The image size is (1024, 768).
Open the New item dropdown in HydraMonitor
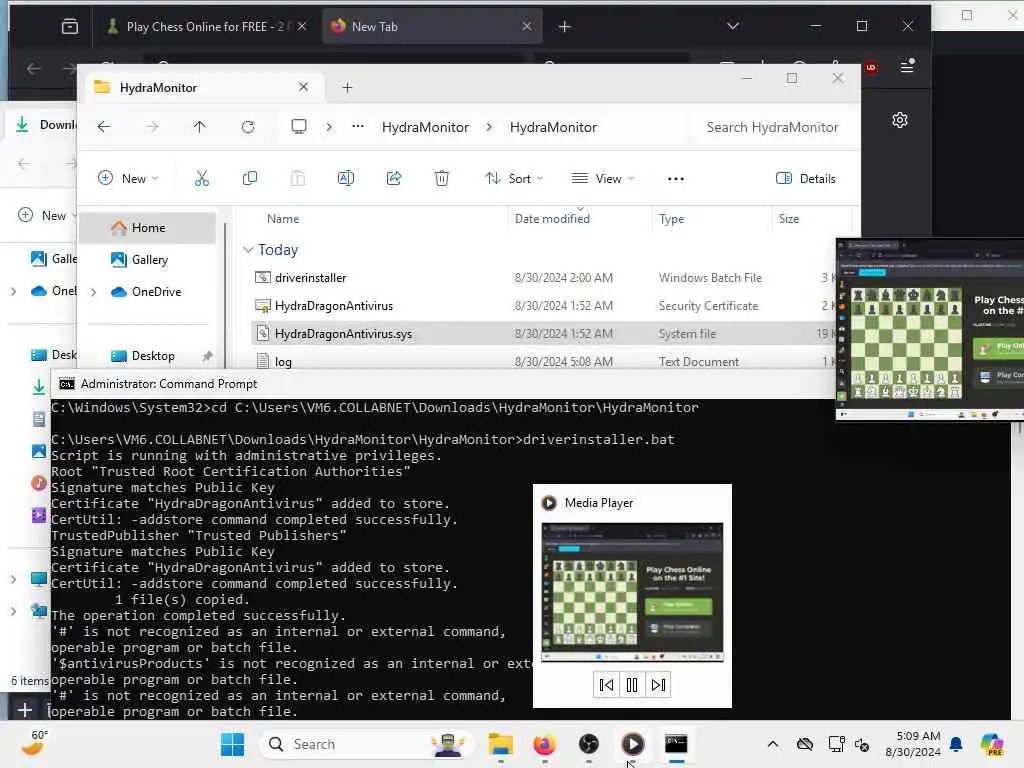coord(128,178)
